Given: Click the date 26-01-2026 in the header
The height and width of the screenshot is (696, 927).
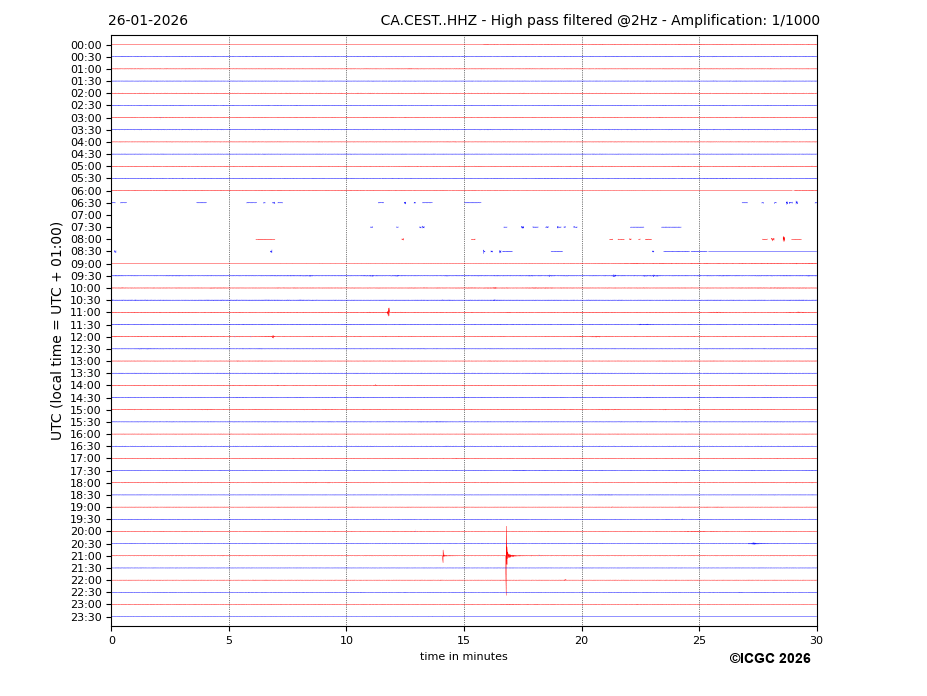Looking at the screenshot, I should 148,21.
